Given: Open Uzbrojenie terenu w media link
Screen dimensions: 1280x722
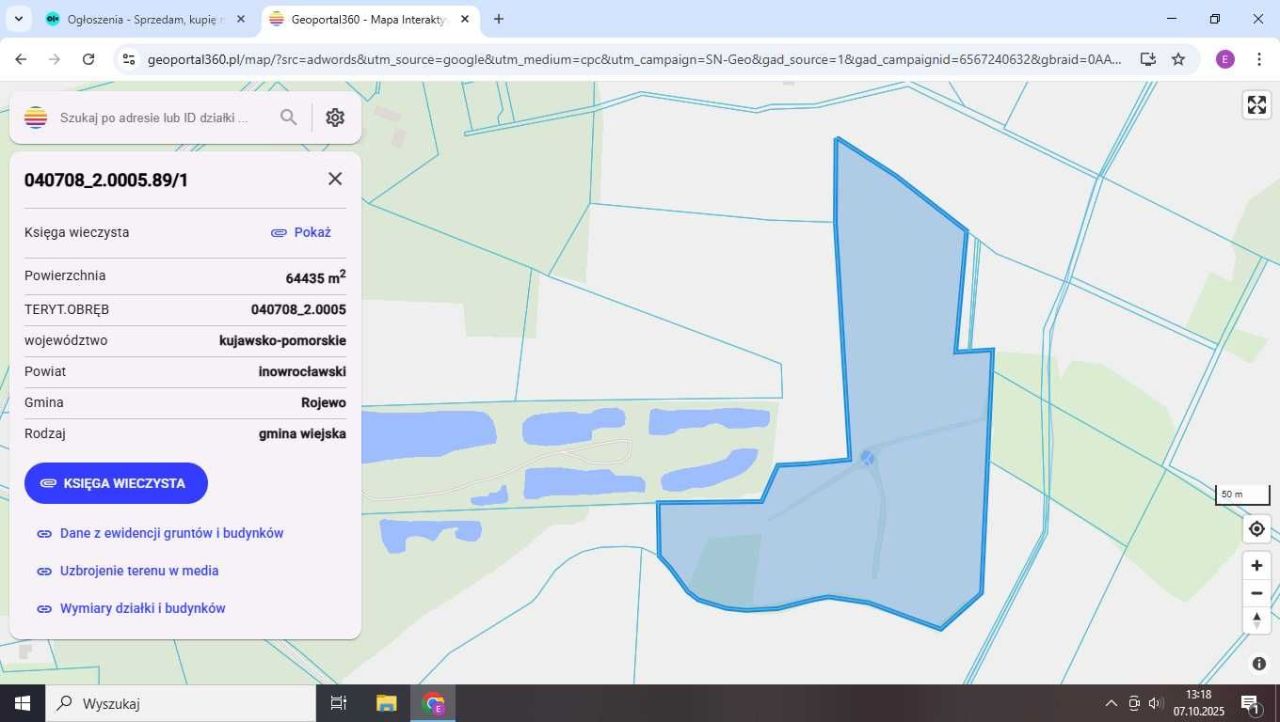Looking at the screenshot, I should 139,570.
